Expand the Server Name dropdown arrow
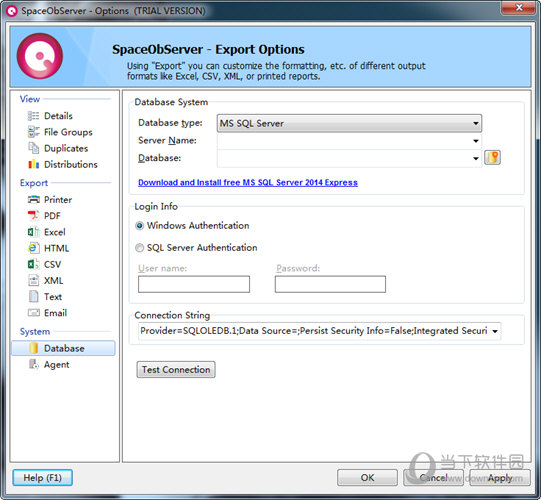 (x=476, y=141)
